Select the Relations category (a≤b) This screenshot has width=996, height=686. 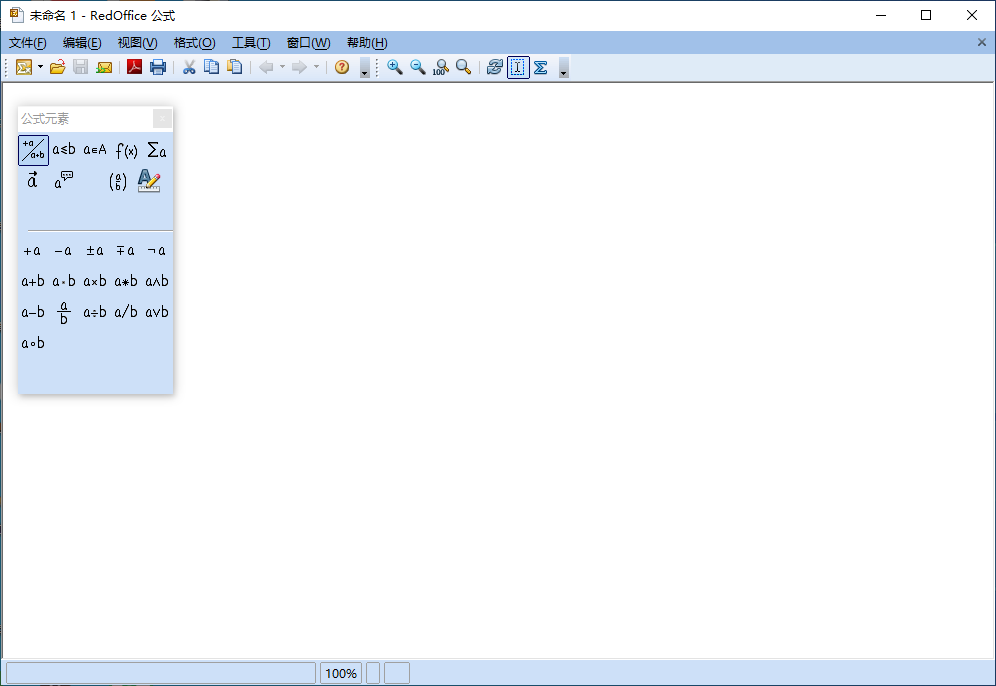pyautogui.click(x=64, y=150)
